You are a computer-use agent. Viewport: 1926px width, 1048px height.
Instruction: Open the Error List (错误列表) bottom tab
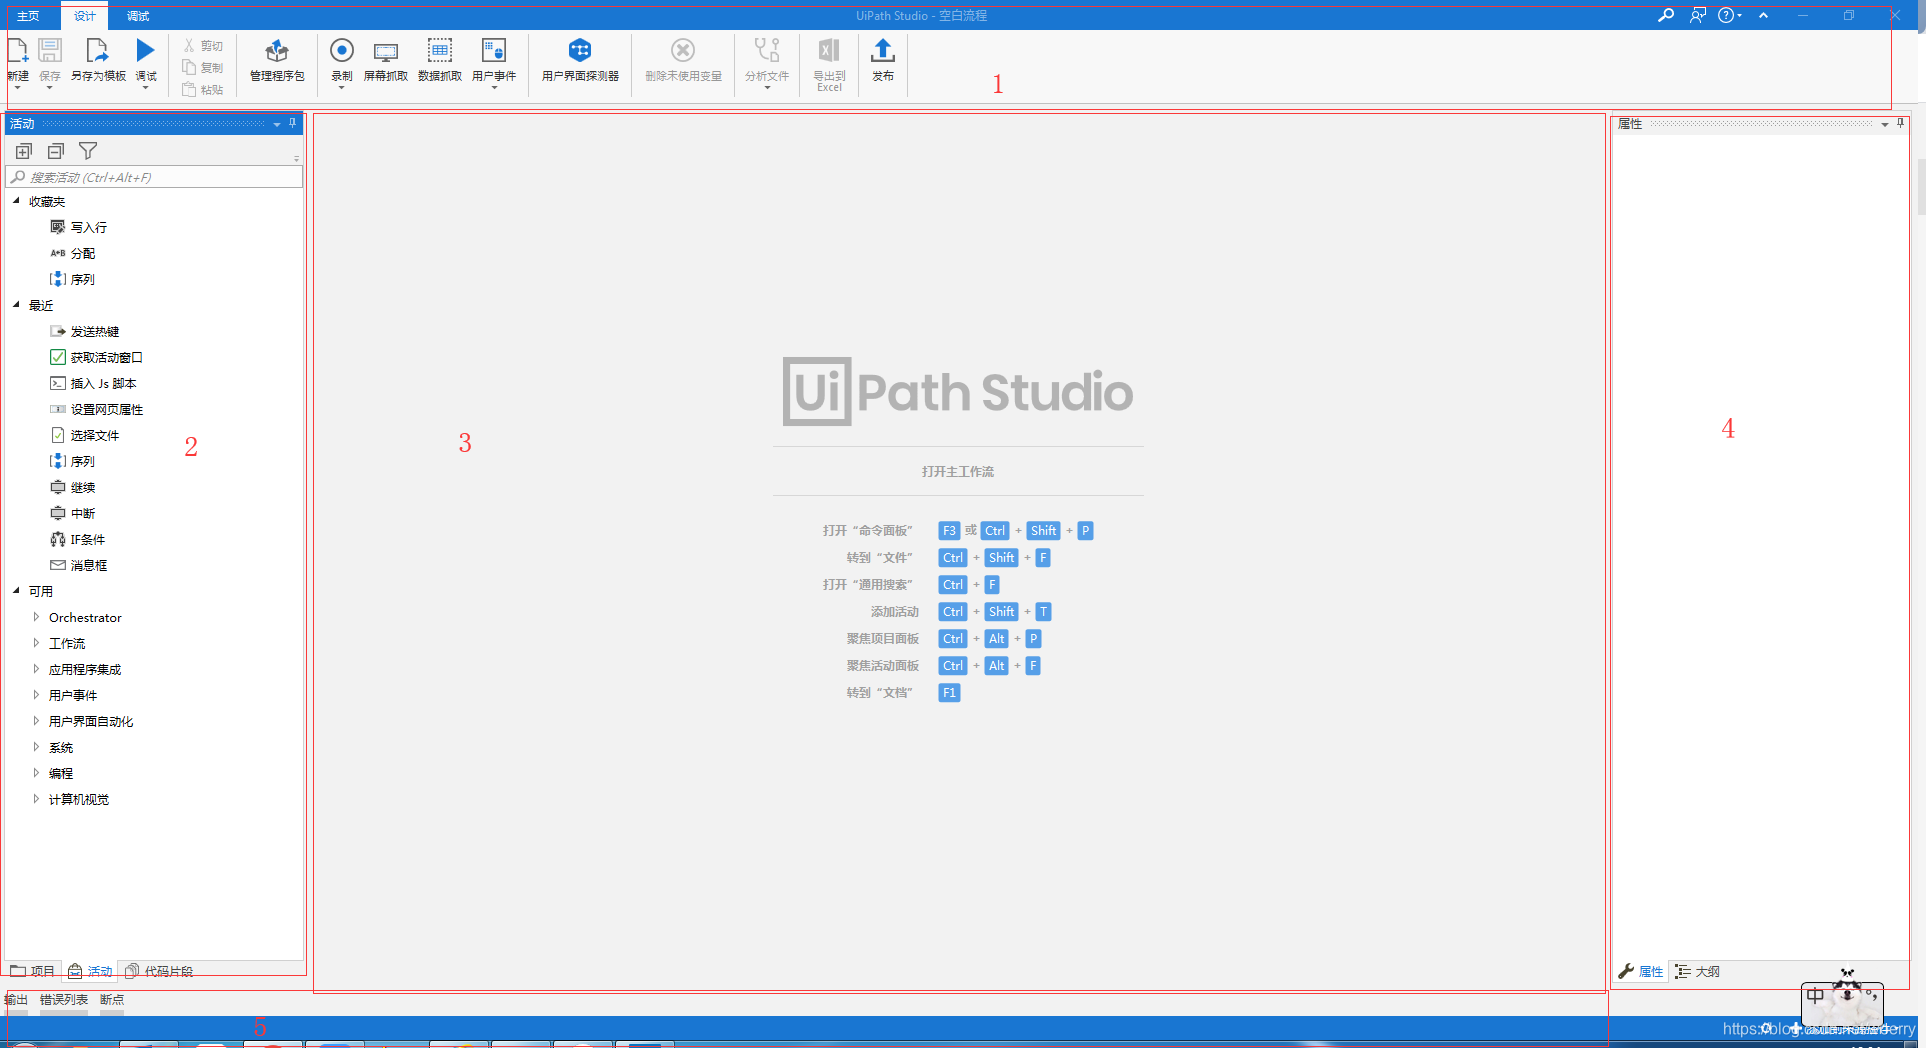click(64, 999)
